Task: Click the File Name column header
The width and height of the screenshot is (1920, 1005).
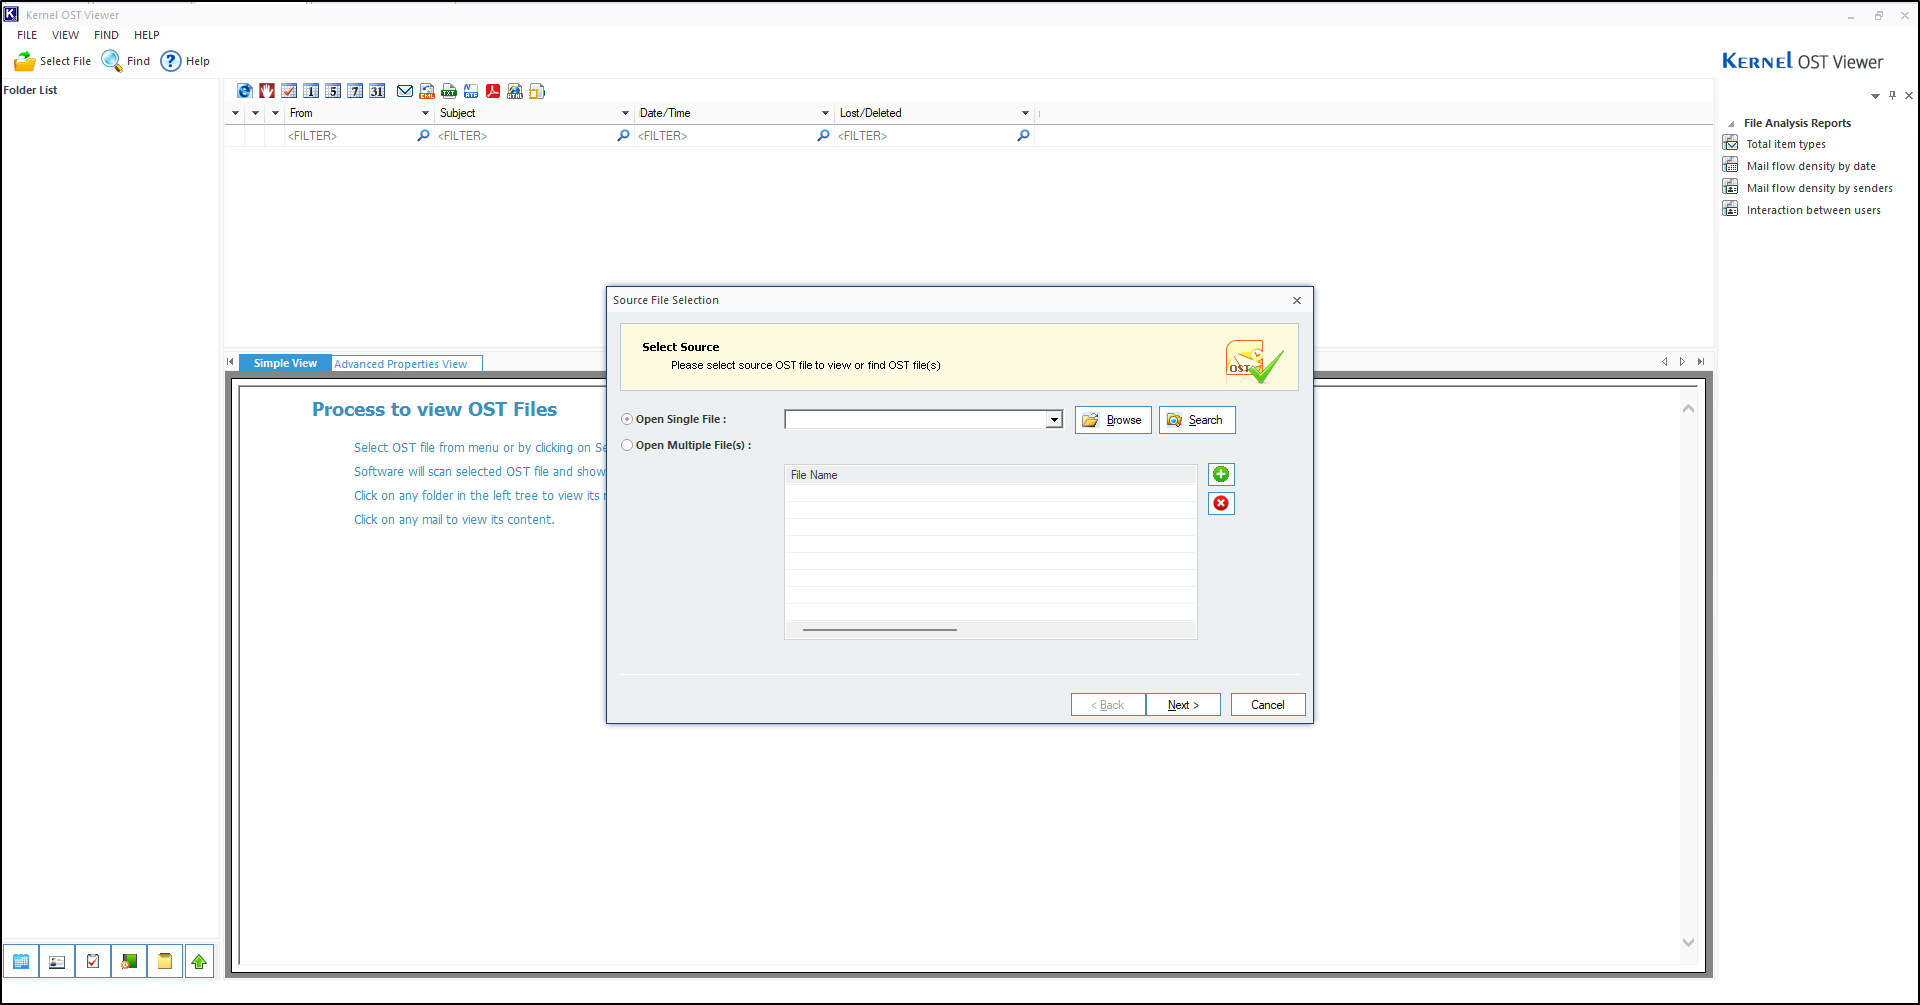Action: click(x=991, y=475)
